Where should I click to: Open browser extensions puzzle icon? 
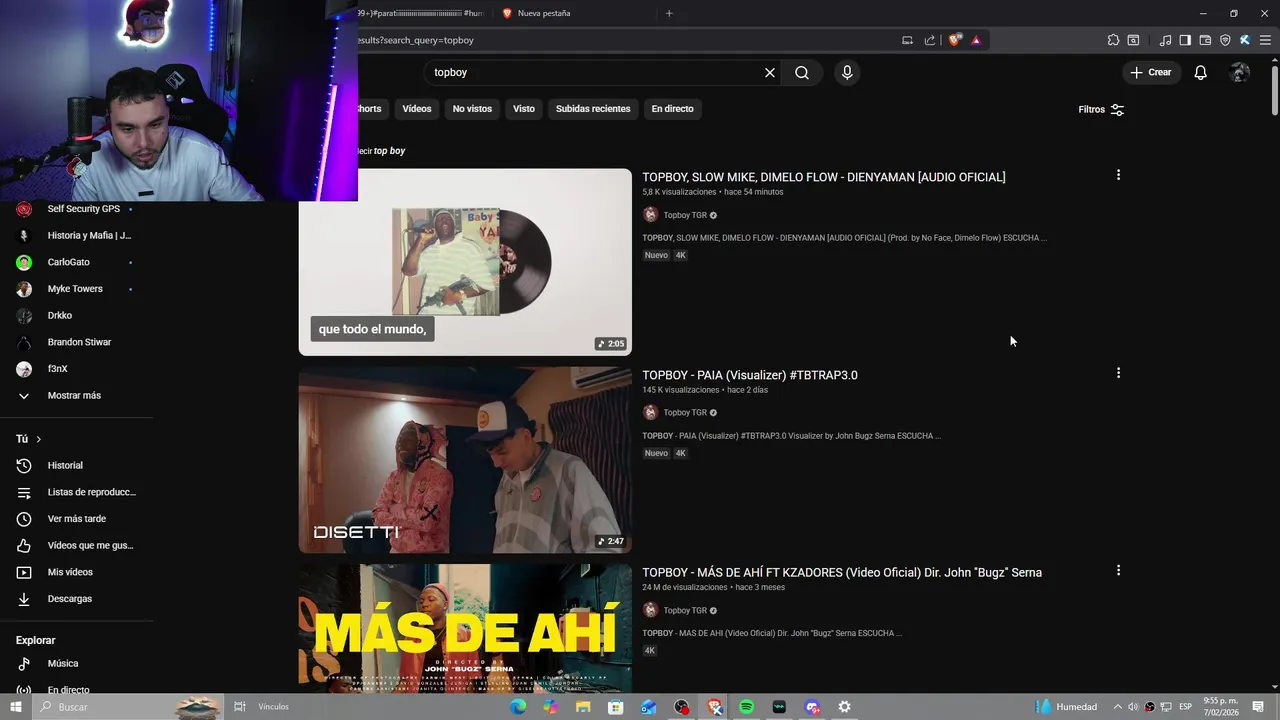tap(1113, 40)
